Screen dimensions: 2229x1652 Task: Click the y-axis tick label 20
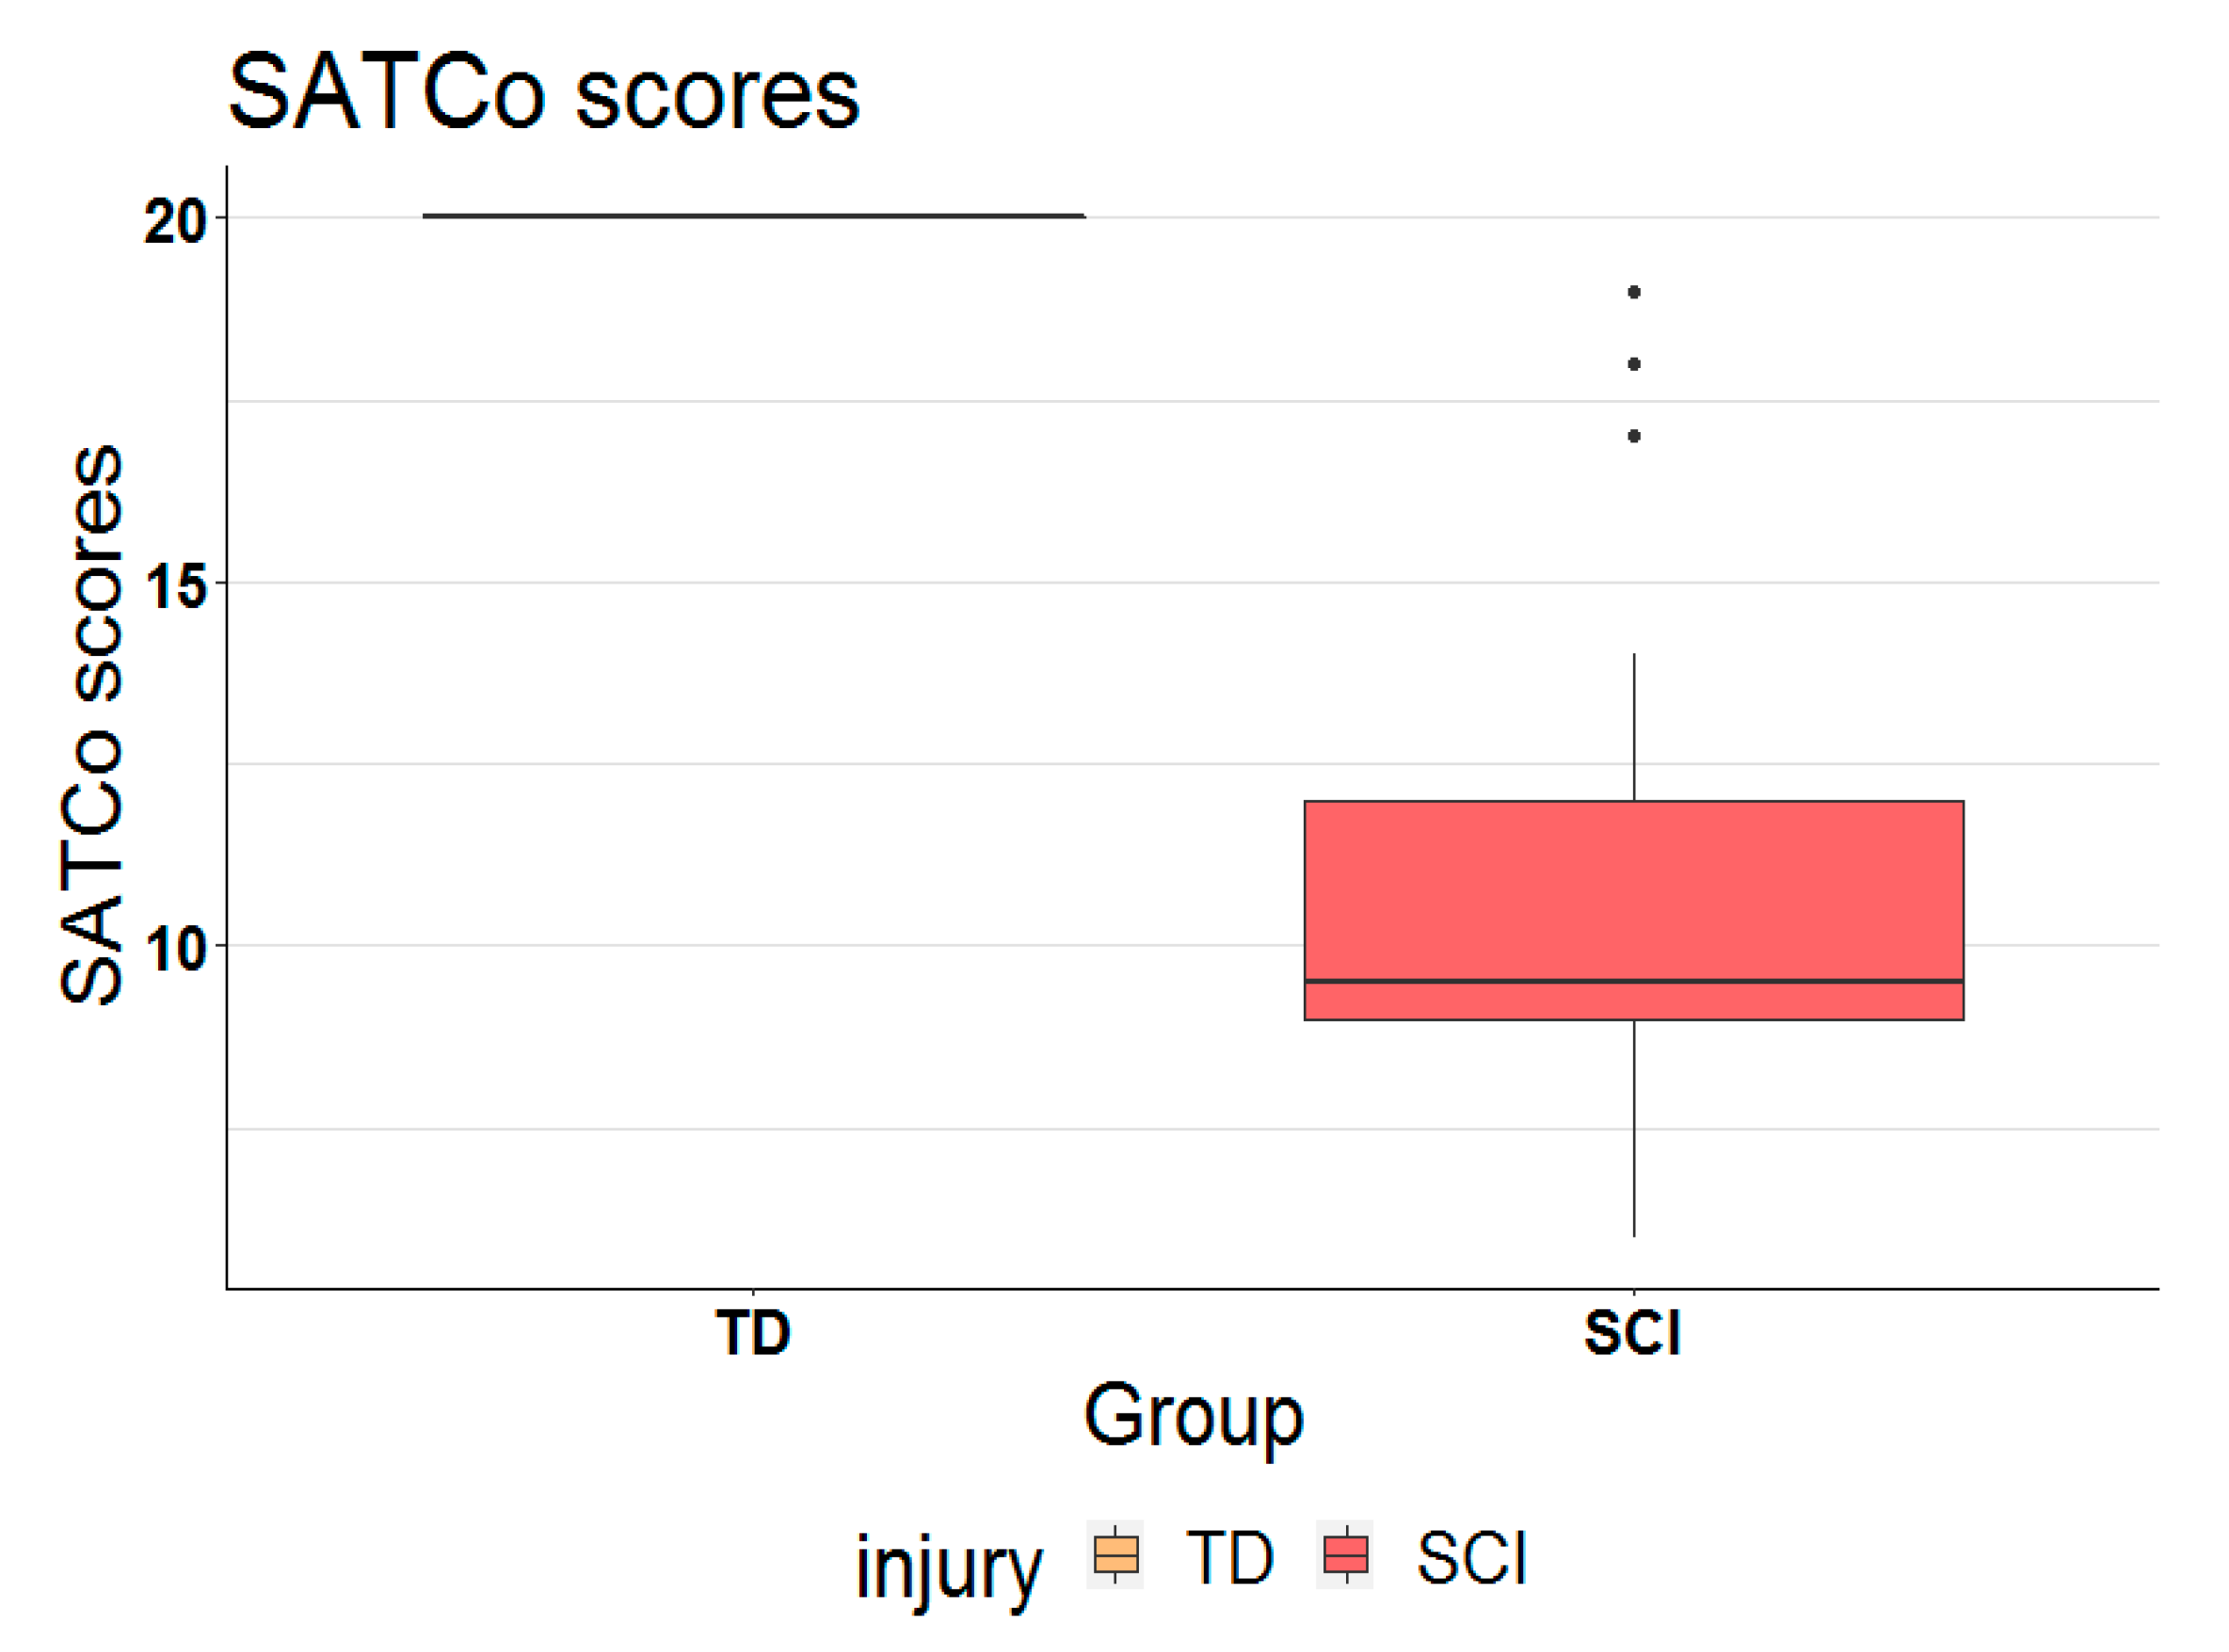point(173,221)
